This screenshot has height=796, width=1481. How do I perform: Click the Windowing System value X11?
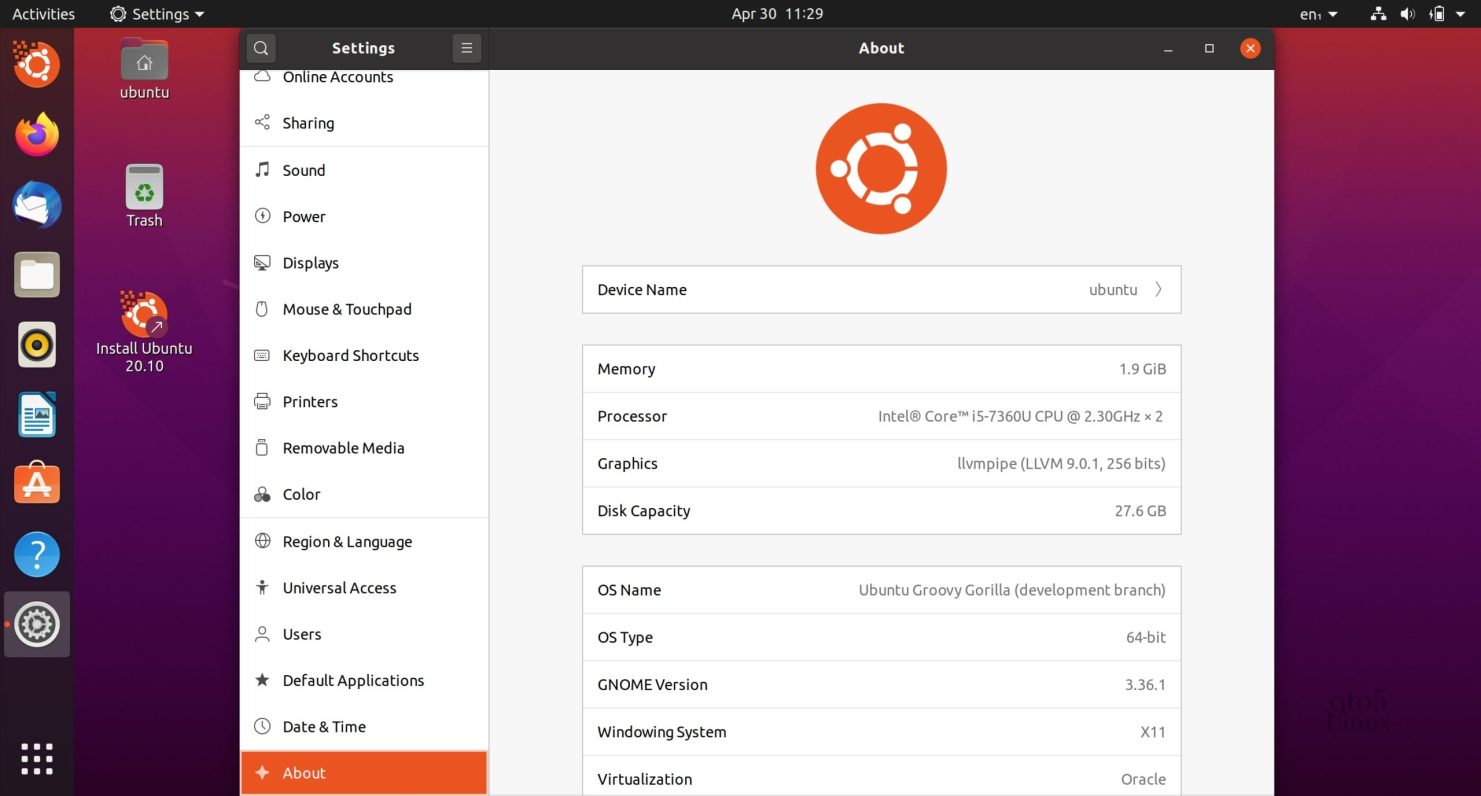1153,732
